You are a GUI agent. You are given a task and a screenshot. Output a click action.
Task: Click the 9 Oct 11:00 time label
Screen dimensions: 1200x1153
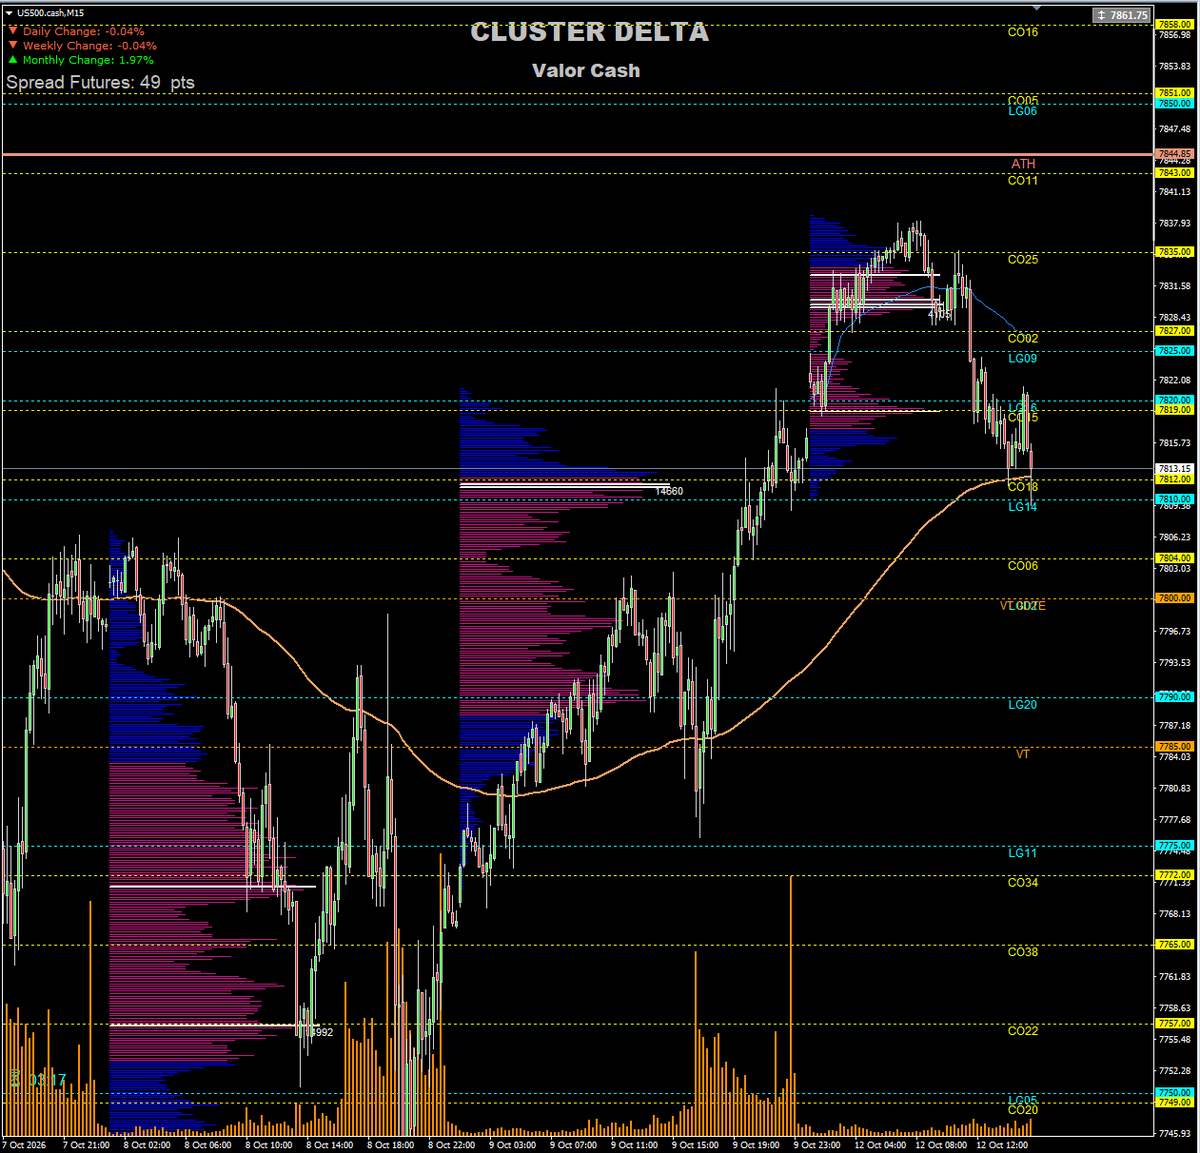(635, 1145)
